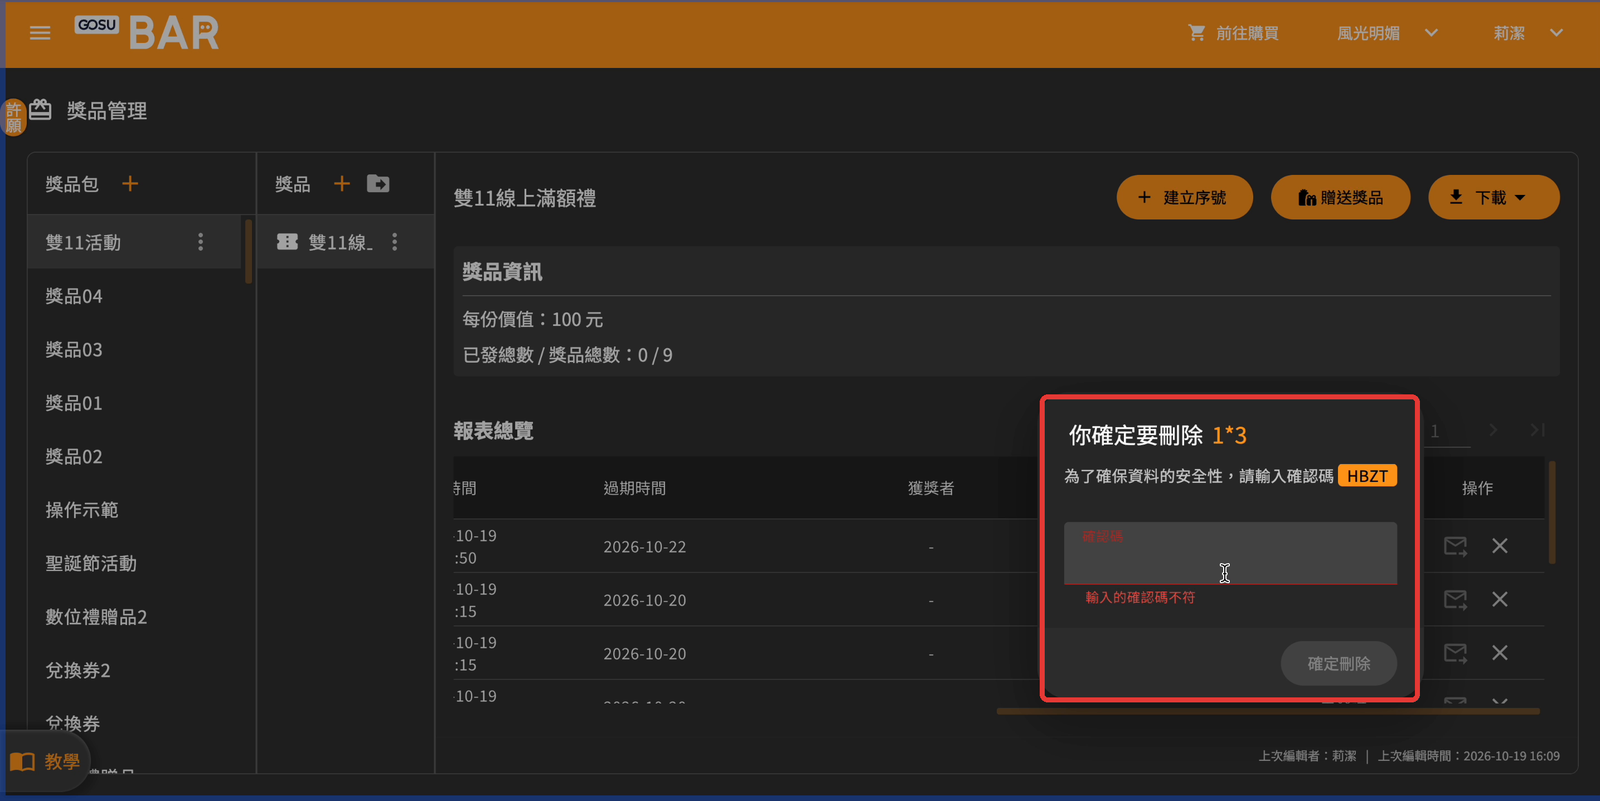1600x801 pixels.
Task: Focus the 確認碼 confirmation code input field
Action: tap(1230, 553)
